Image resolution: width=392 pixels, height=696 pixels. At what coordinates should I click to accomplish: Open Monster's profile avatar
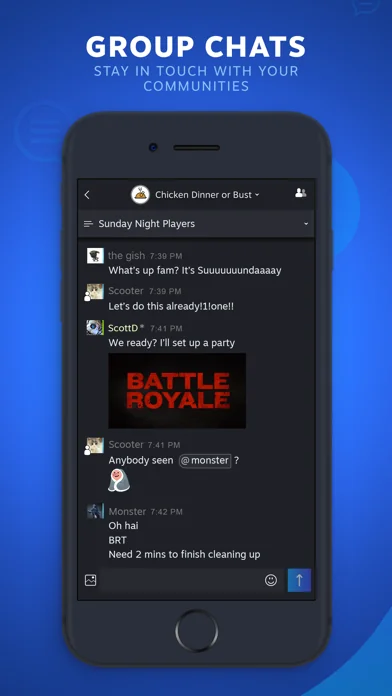95,511
